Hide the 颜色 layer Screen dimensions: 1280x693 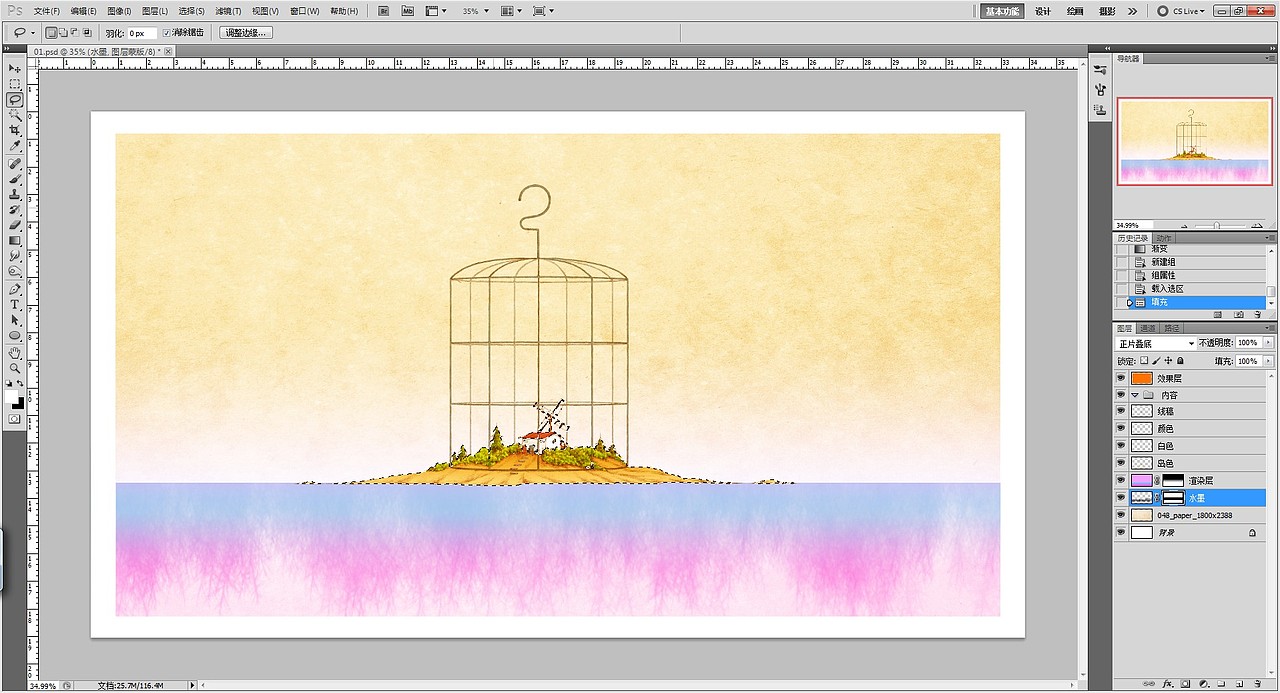pyautogui.click(x=1120, y=428)
